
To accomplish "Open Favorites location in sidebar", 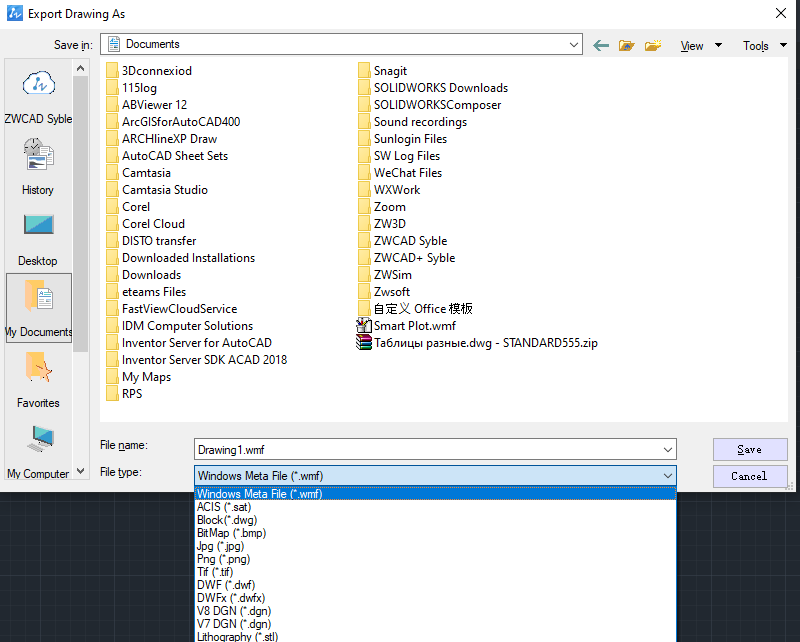I will (39, 380).
